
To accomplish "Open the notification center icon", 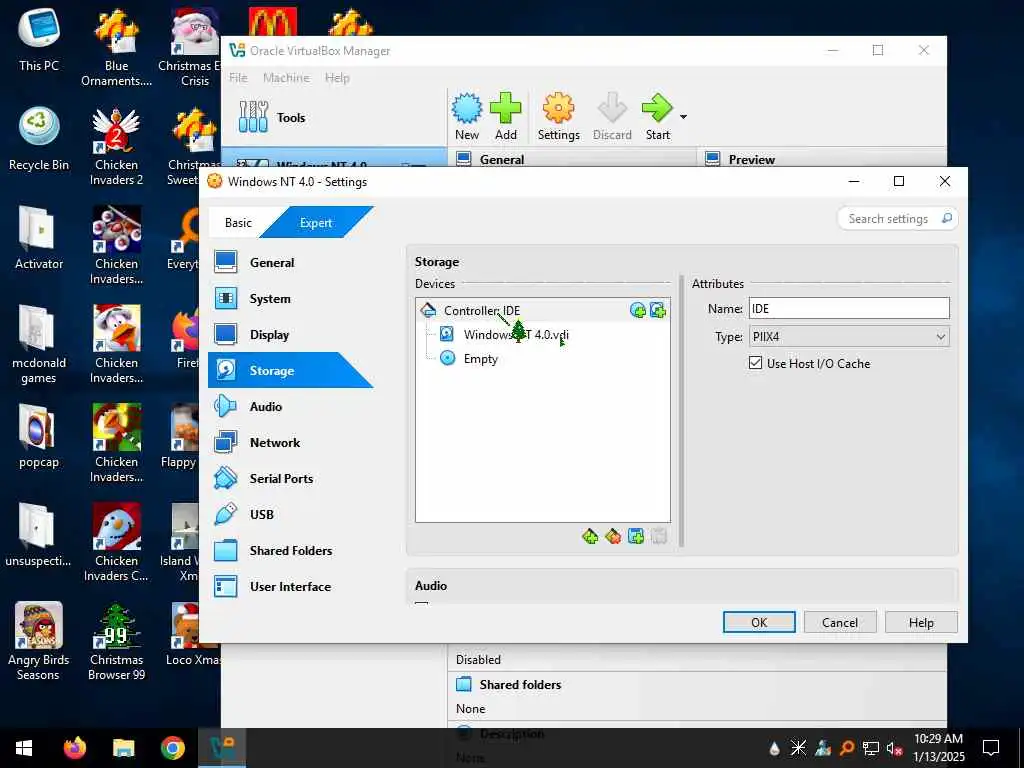I will [x=991, y=748].
